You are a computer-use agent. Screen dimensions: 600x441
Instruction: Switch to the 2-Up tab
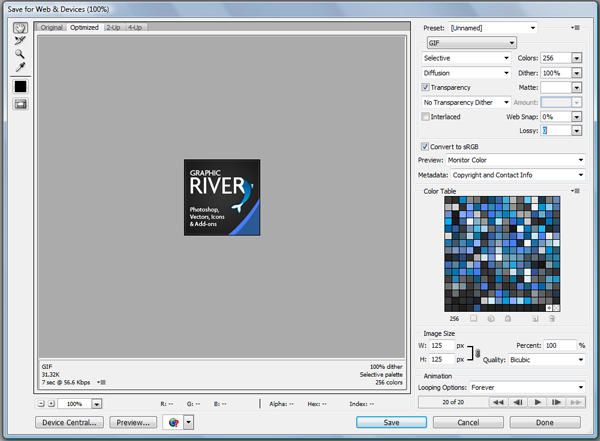pos(113,27)
